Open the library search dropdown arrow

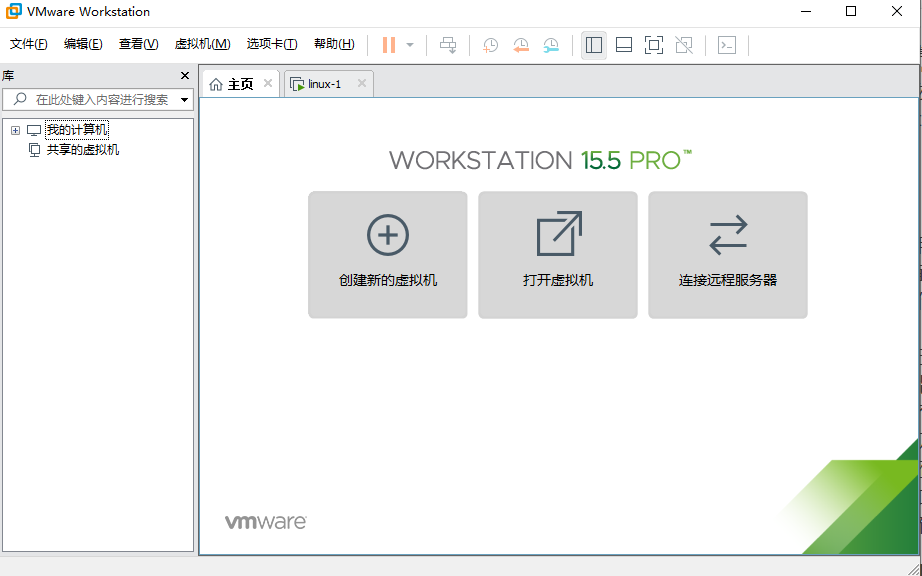tap(184, 100)
